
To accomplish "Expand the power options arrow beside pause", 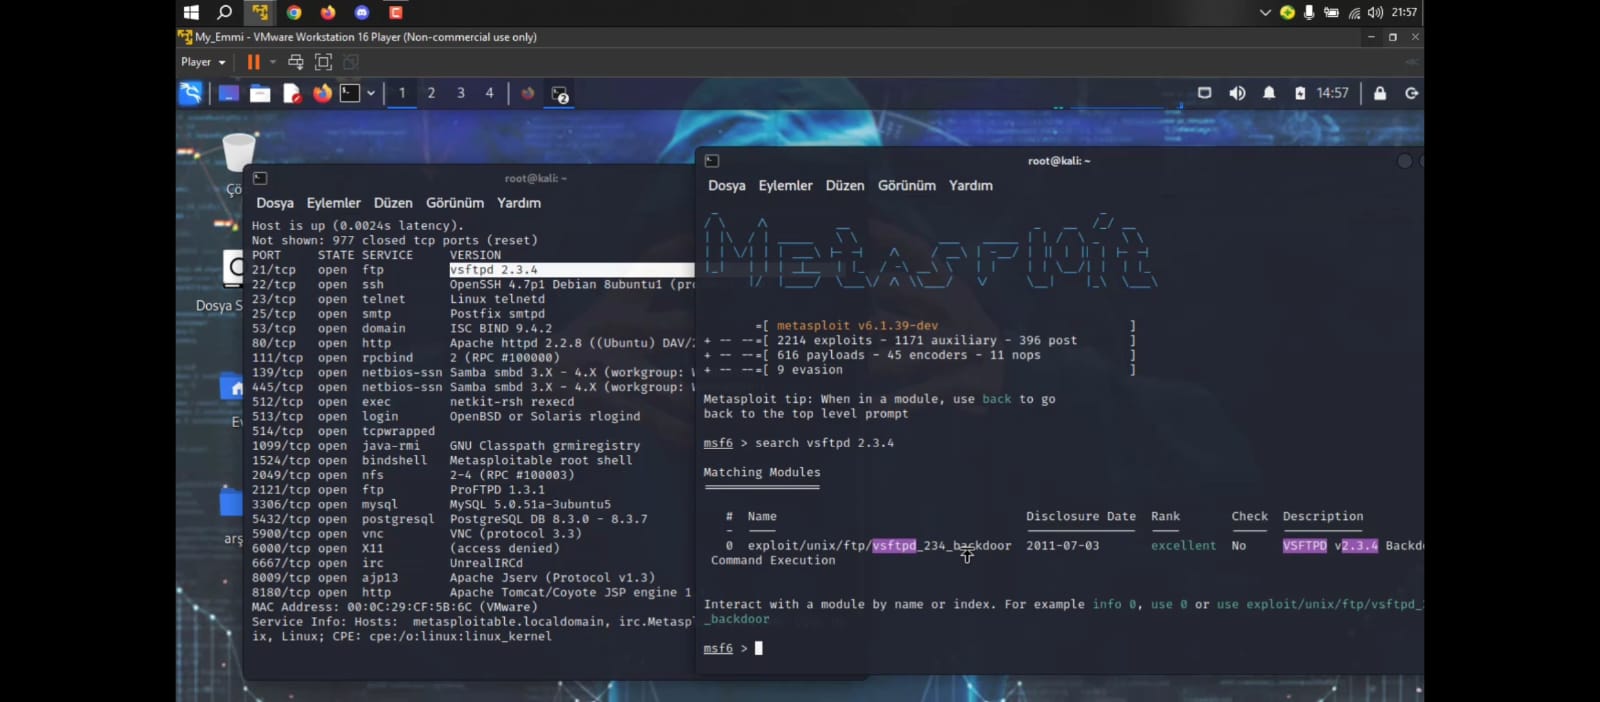I will click(272, 62).
